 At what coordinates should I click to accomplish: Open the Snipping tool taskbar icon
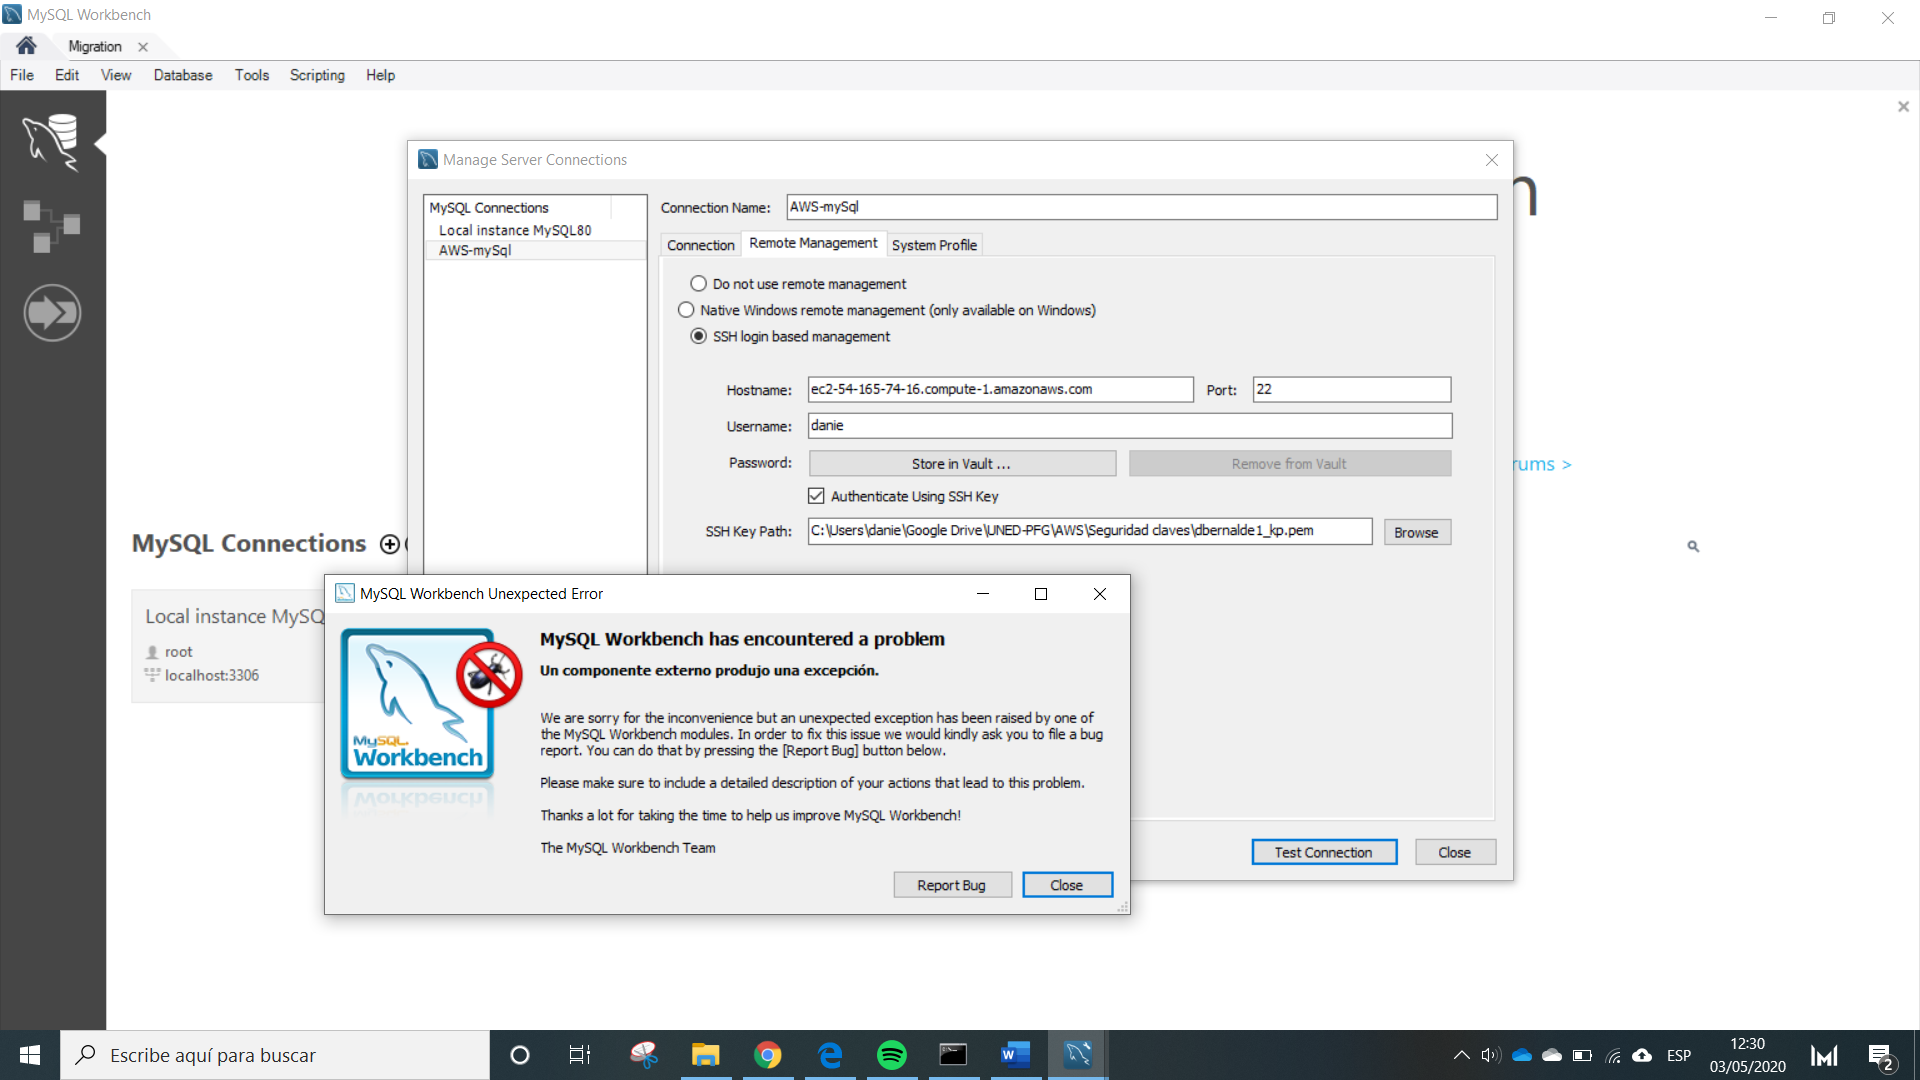point(644,1055)
